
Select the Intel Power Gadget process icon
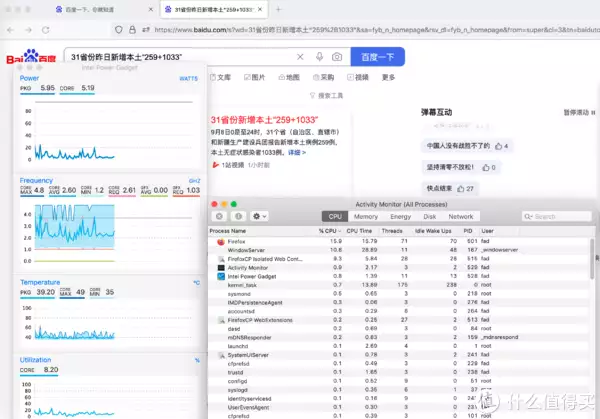point(221,276)
